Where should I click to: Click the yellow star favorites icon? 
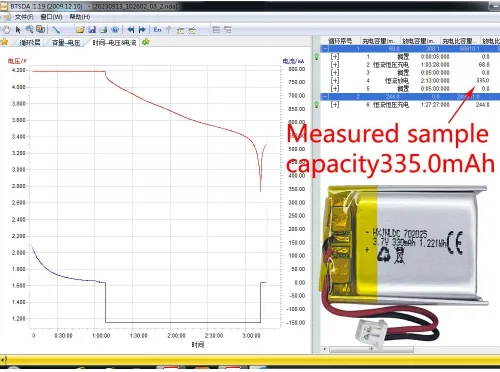[4, 42]
